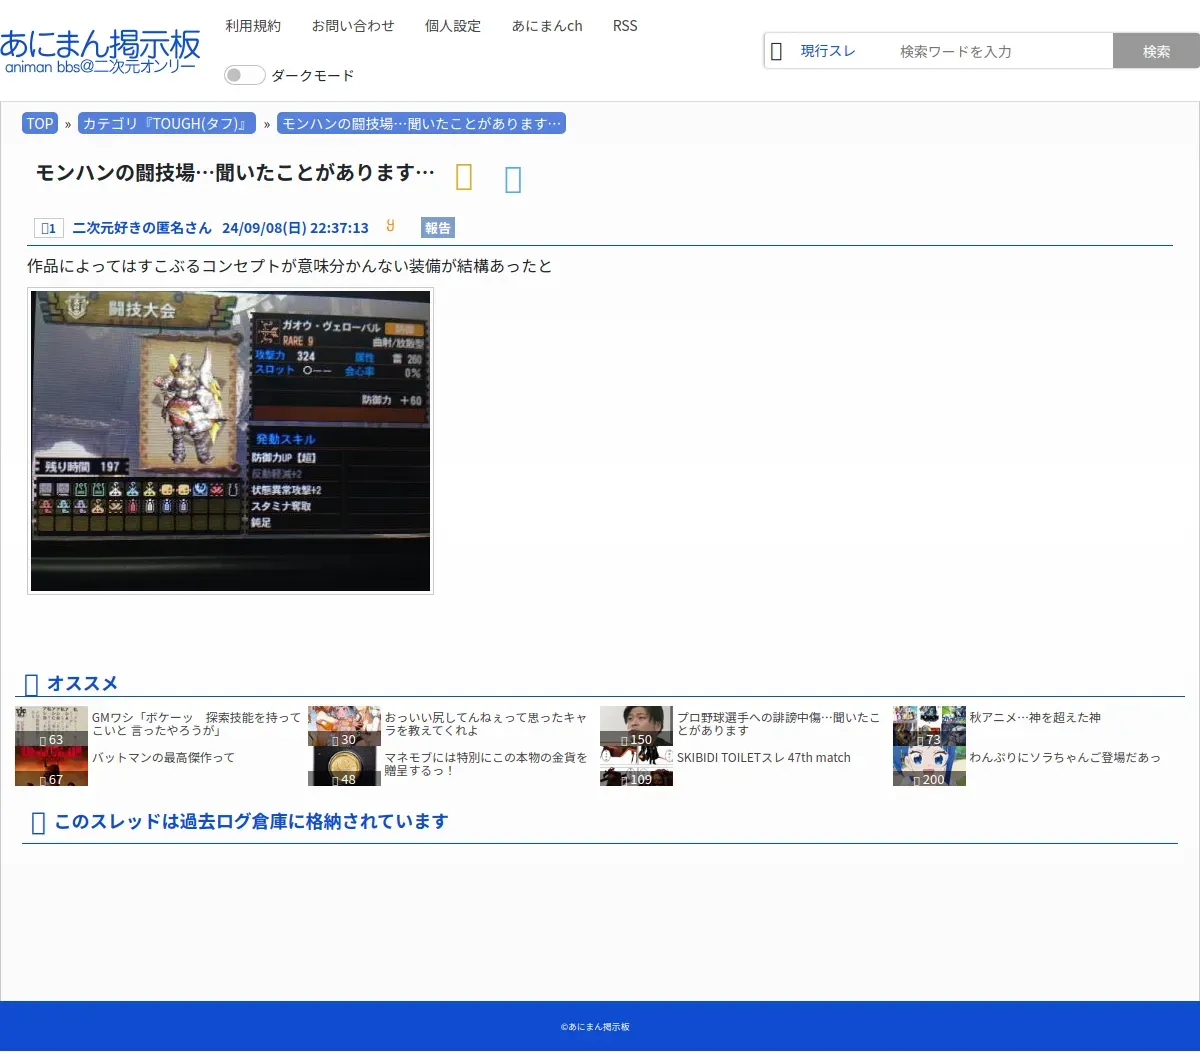Open わんぷりにソラちゃんご登場 thread

1065,758
